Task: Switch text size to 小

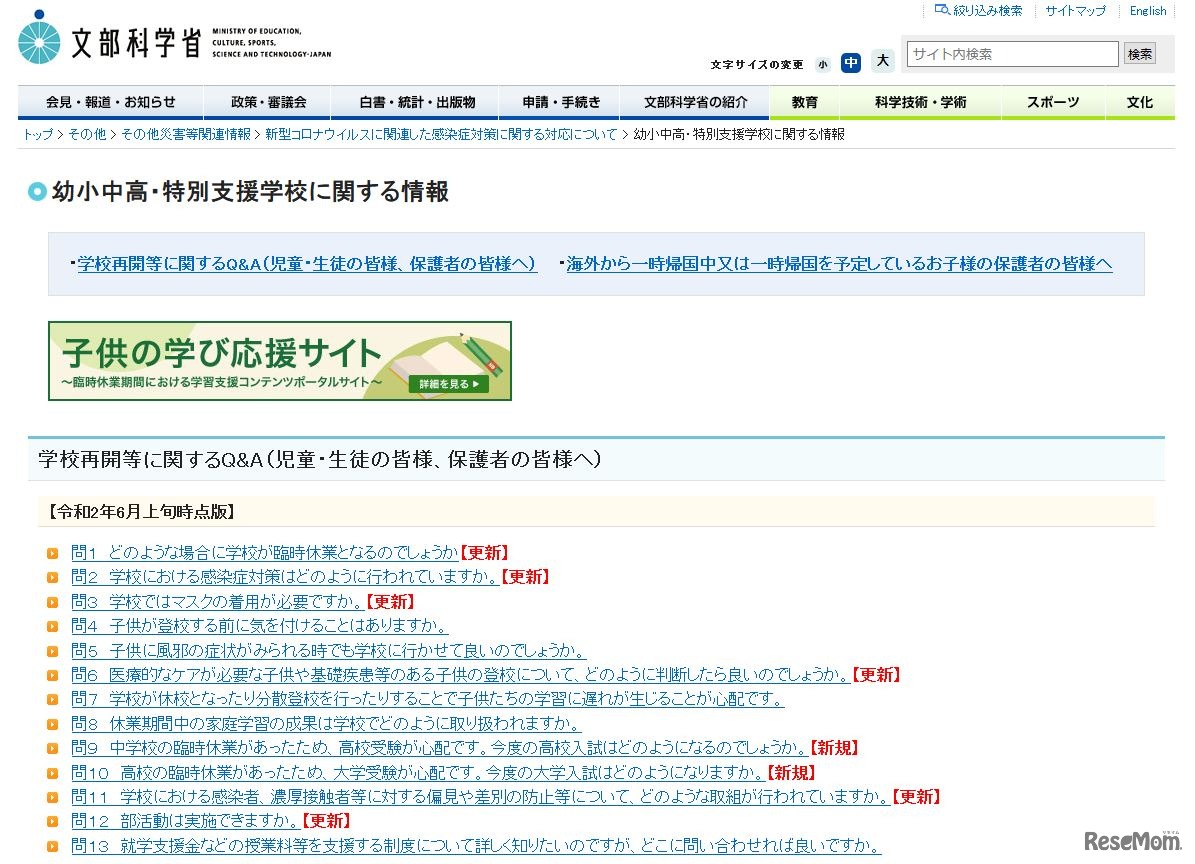Action: 823,63
